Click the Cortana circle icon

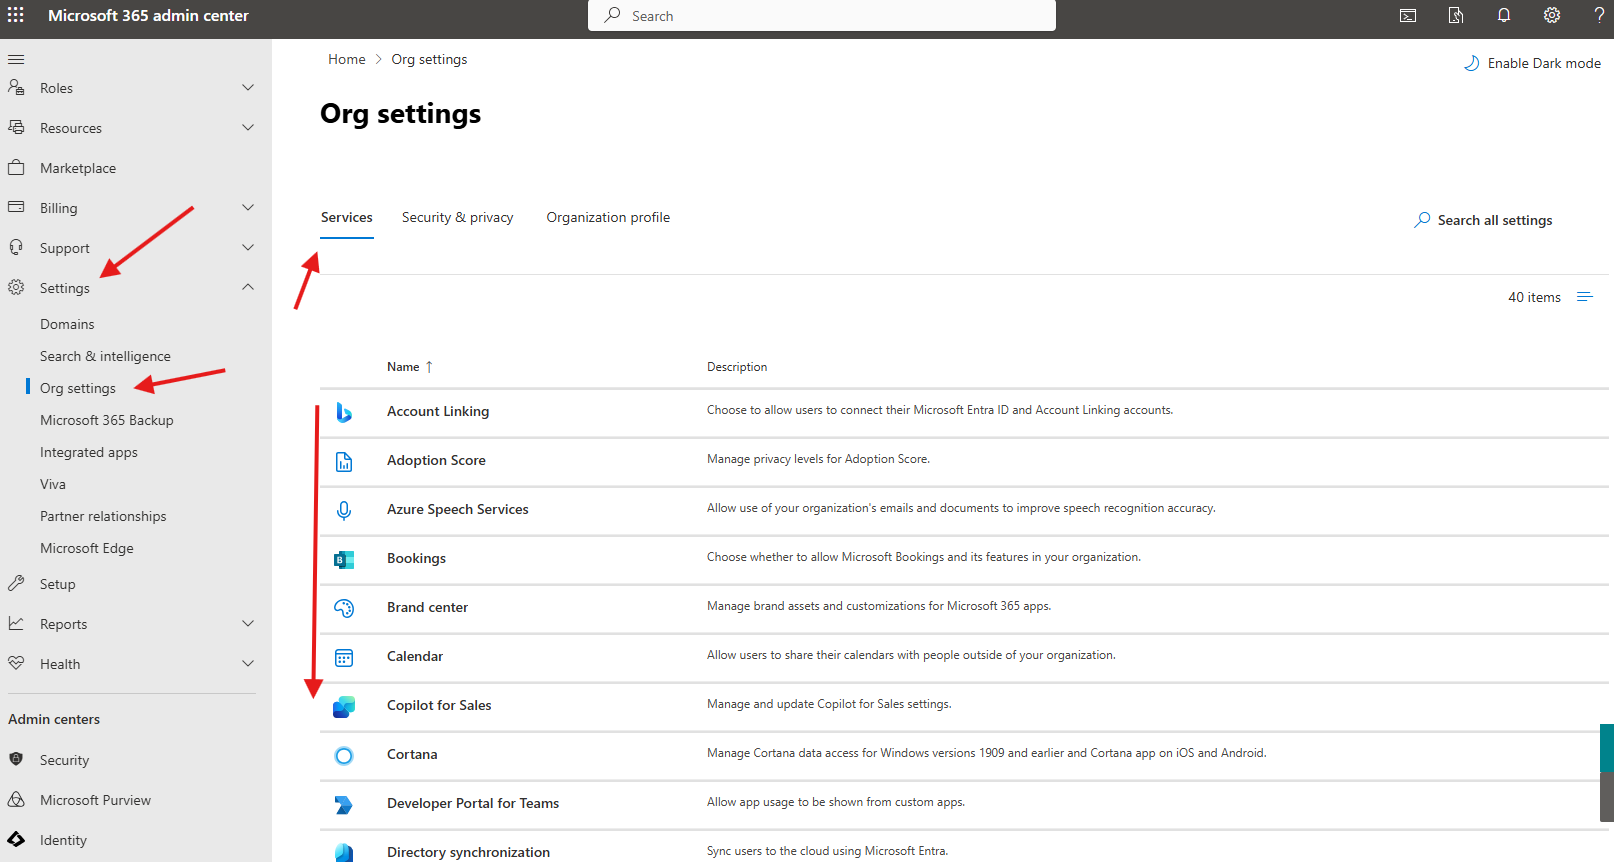pos(344,755)
